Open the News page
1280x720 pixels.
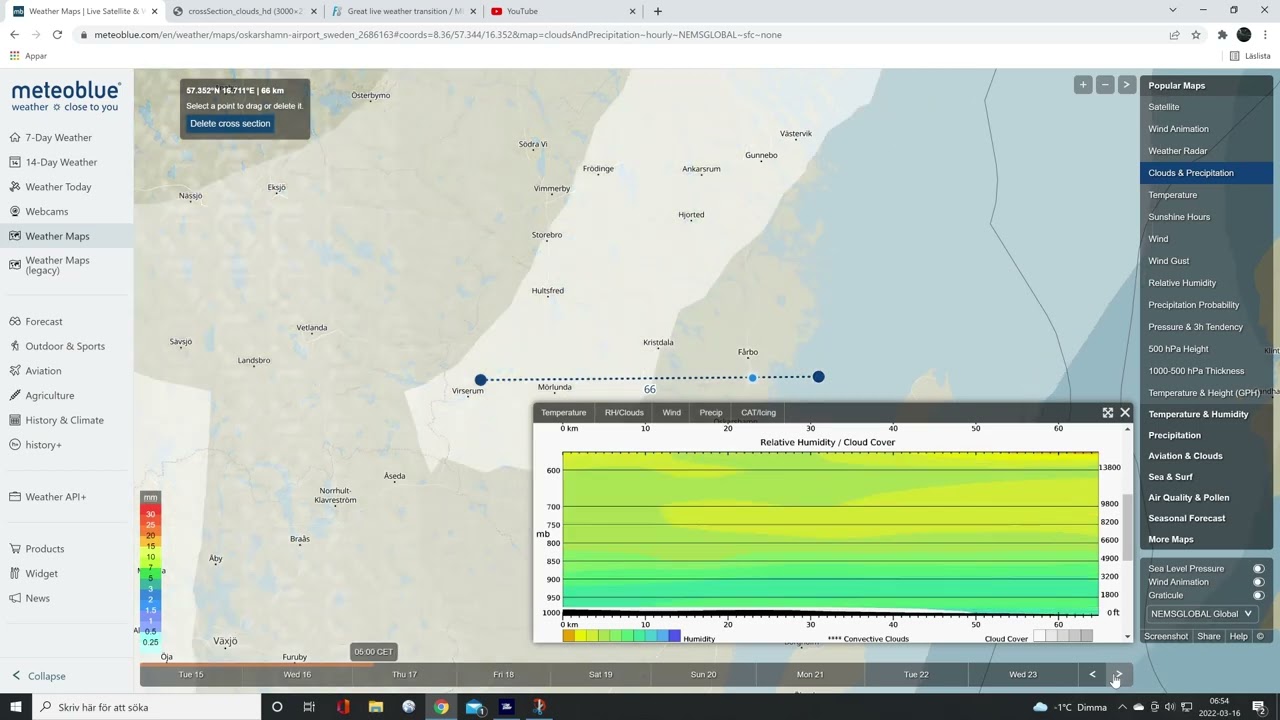click(38, 598)
